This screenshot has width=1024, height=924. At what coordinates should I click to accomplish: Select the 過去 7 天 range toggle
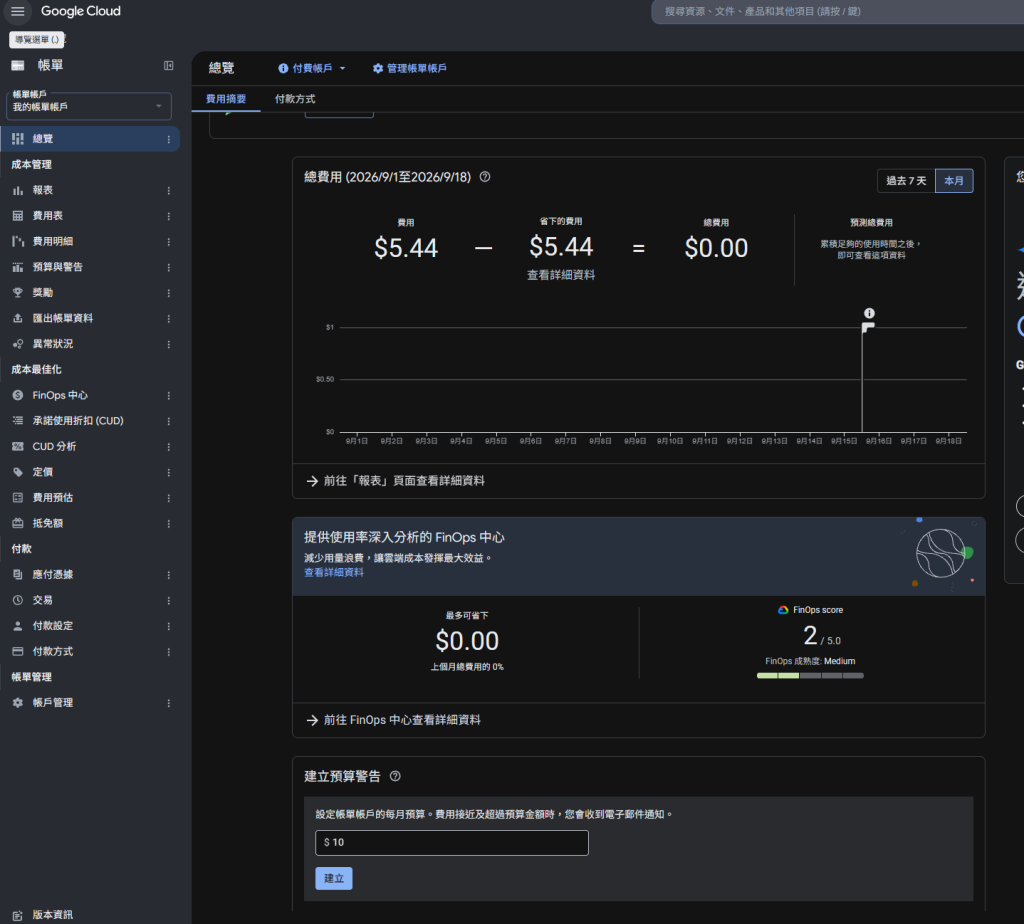pos(906,181)
